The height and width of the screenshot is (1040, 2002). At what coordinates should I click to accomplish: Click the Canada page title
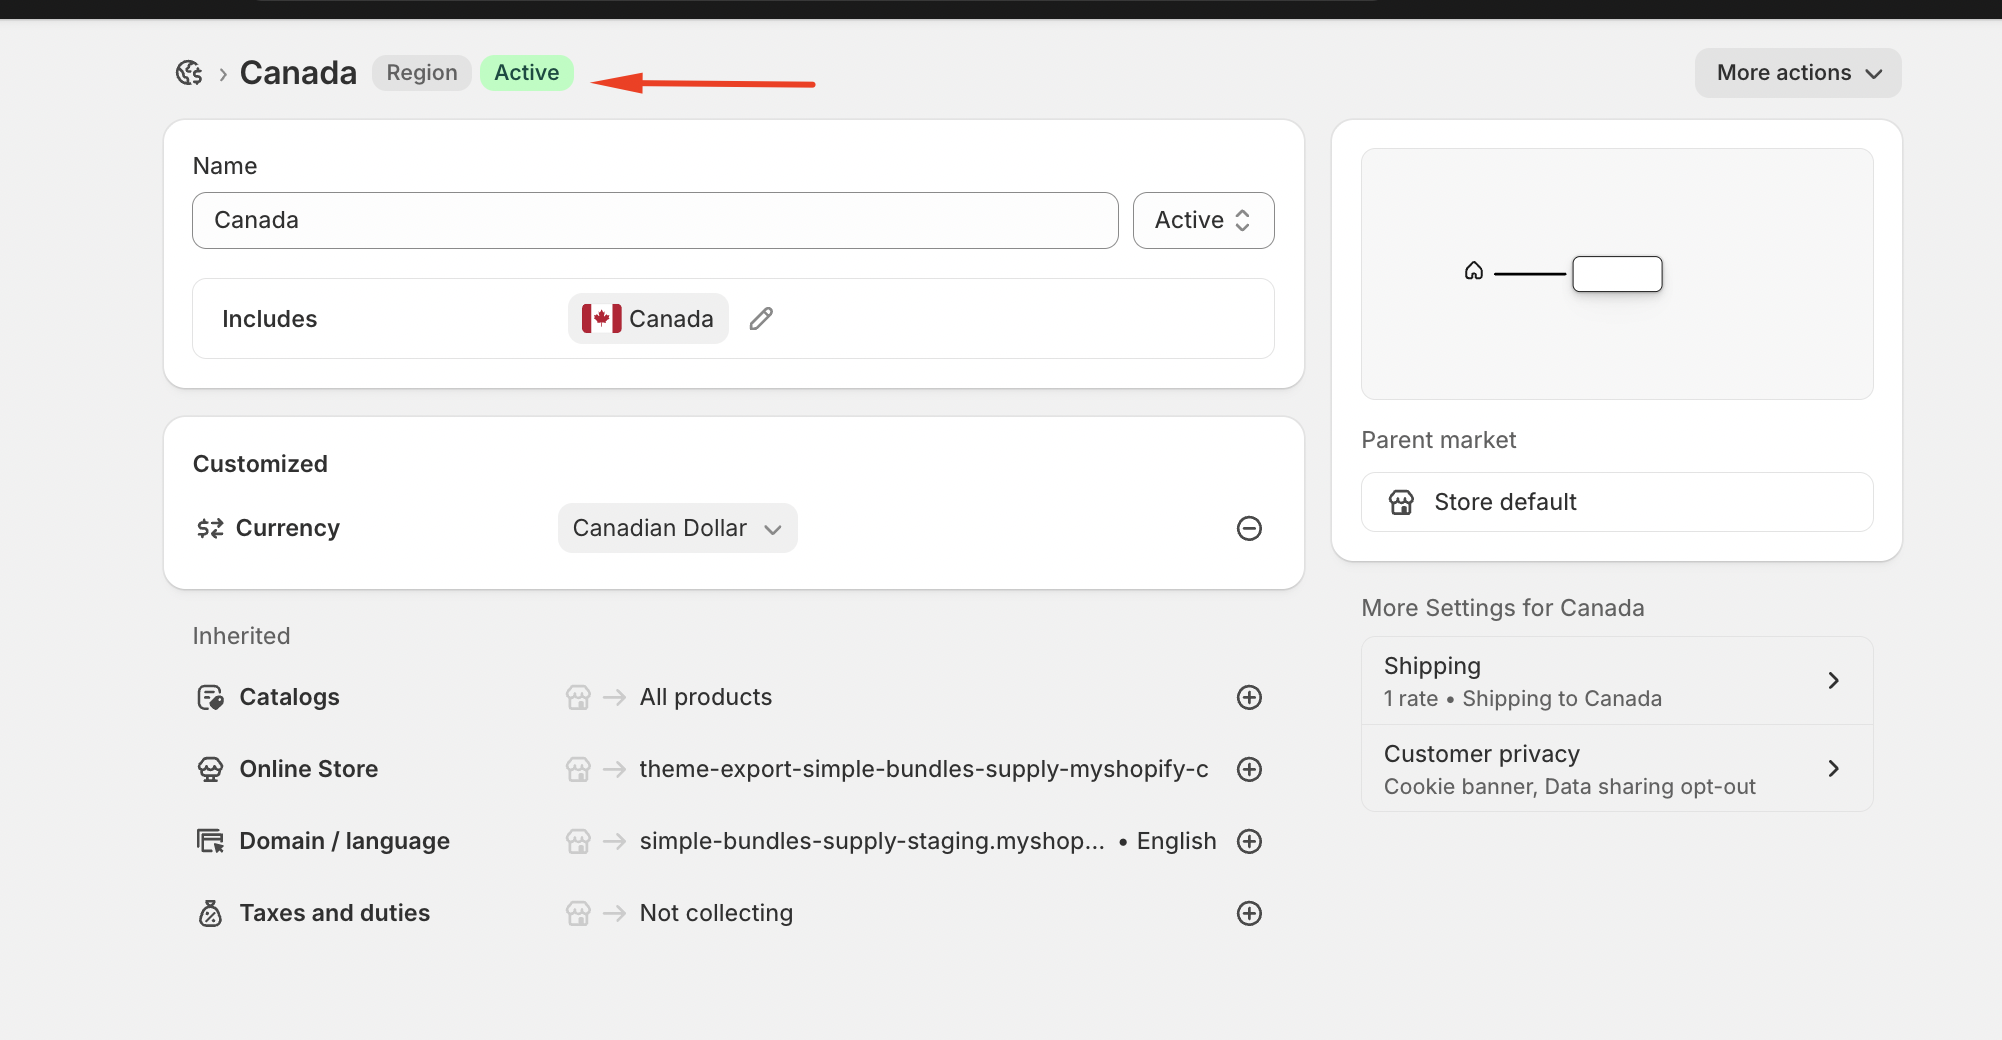pyautogui.click(x=298, y=73)
